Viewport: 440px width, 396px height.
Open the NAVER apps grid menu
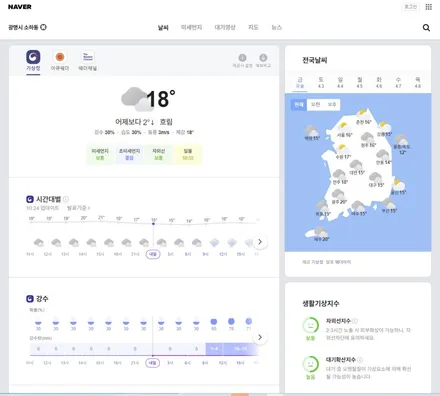coord(429,7)
